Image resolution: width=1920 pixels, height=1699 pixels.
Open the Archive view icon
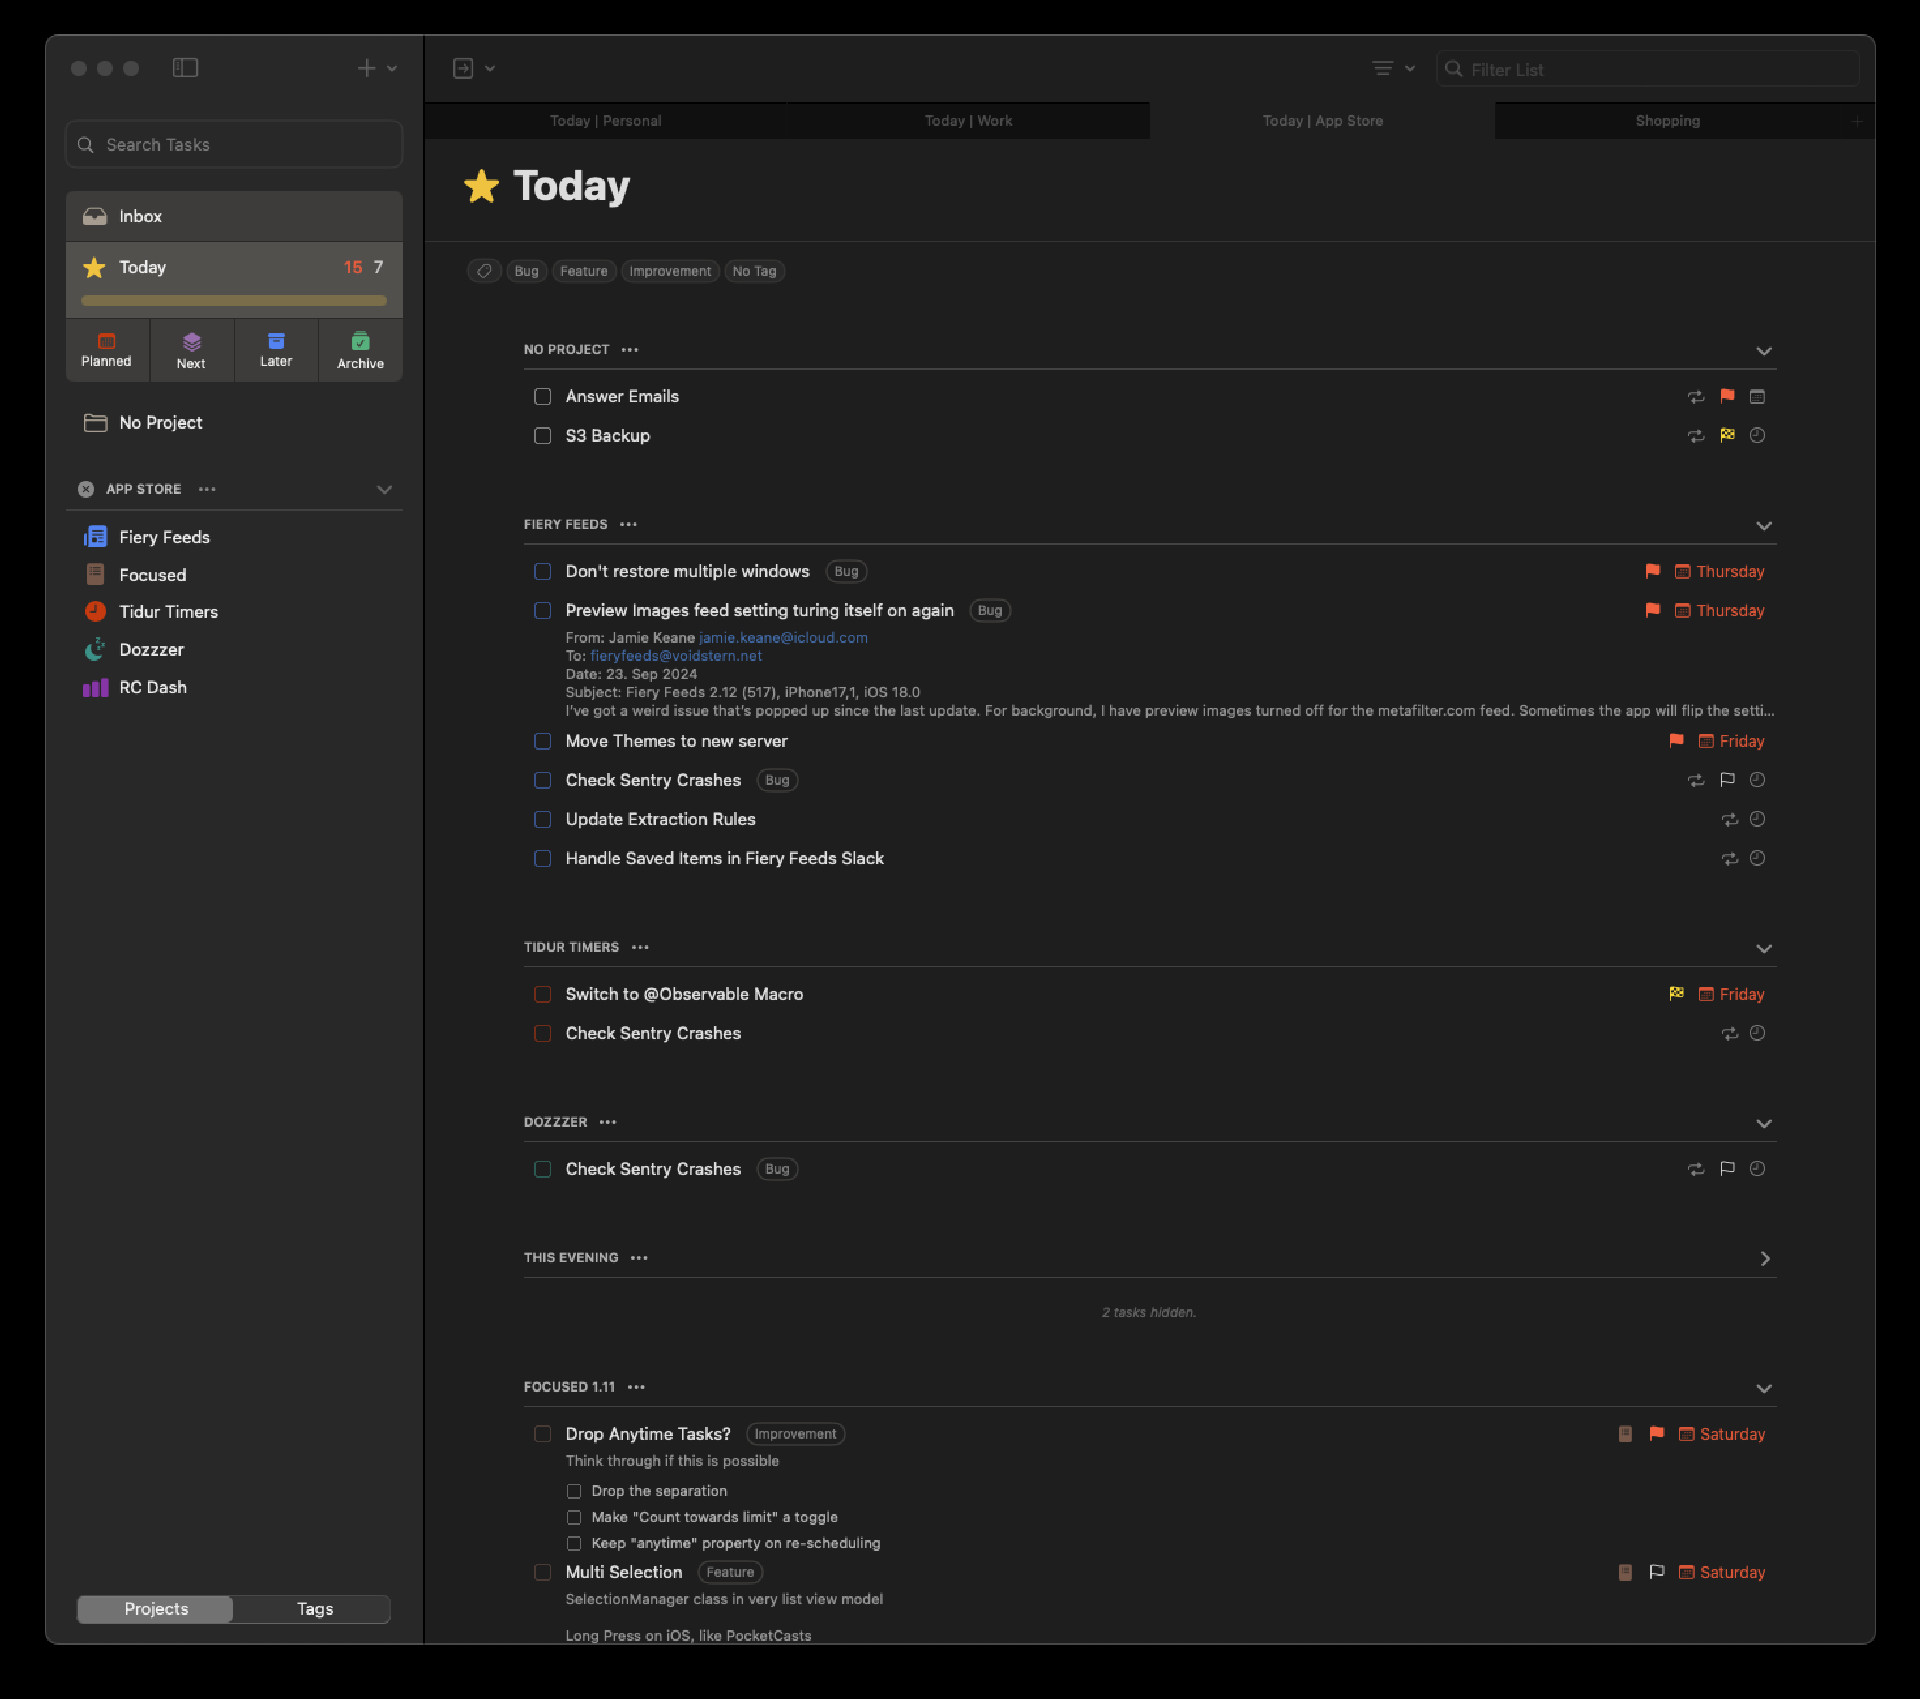(x=360, y=350)
